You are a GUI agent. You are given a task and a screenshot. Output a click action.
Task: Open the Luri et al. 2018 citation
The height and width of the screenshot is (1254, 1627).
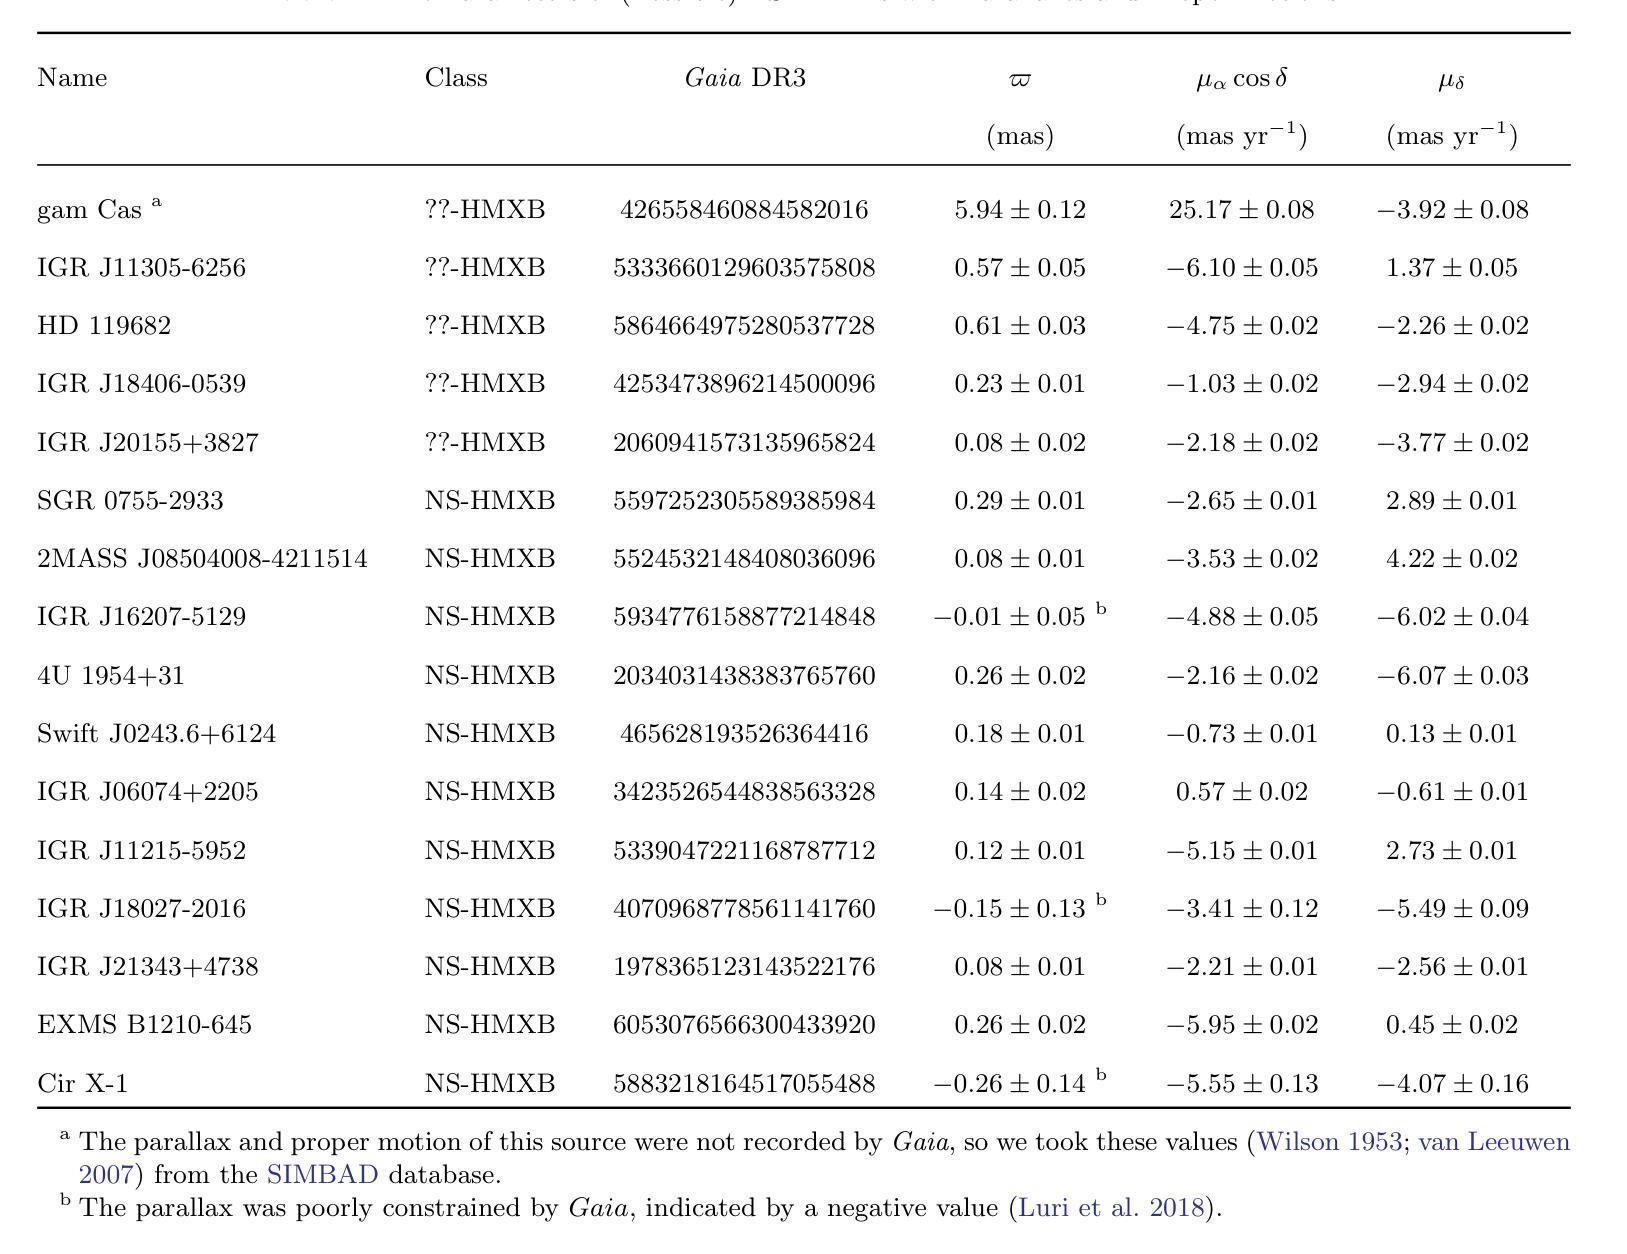coord(1111,1208)
